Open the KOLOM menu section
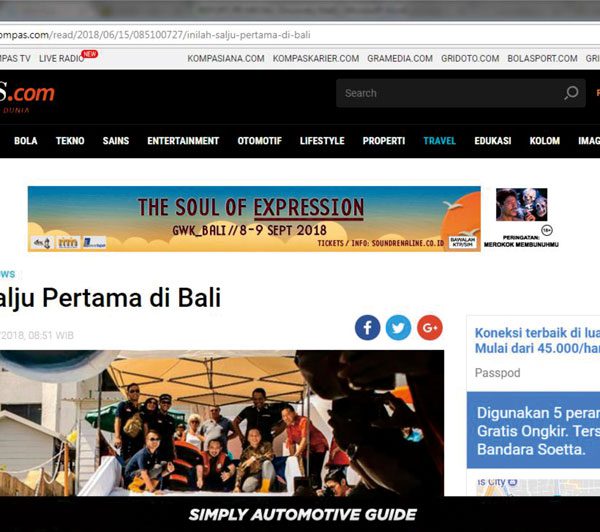The height and width of the screenshot is (532, 600). click(545, 141)
